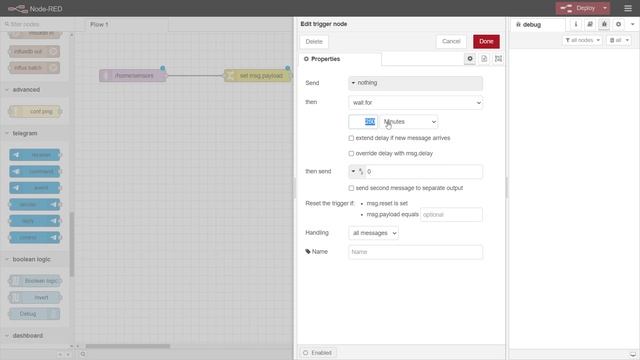Select the debug sidebar tab
Viewport: 640px width, 360px height.
[x=538, y=25]
